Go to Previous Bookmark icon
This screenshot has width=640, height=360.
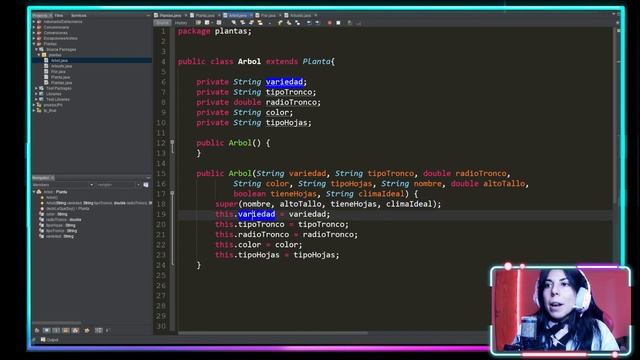coord(280,23)
